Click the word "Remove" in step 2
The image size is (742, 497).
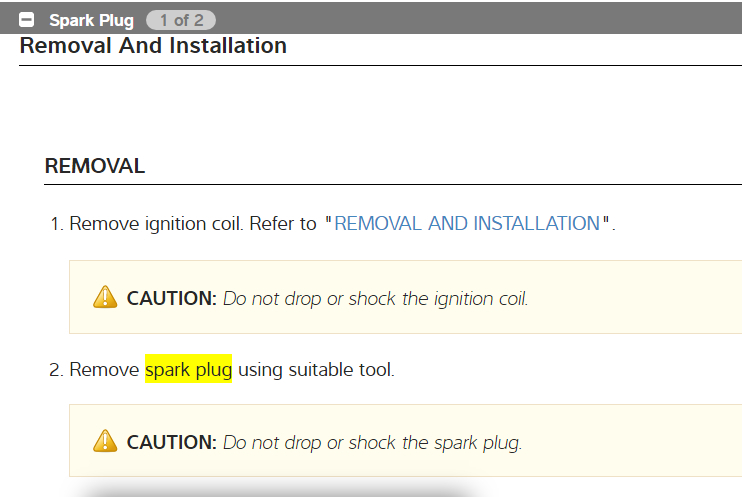pos(104,370)
